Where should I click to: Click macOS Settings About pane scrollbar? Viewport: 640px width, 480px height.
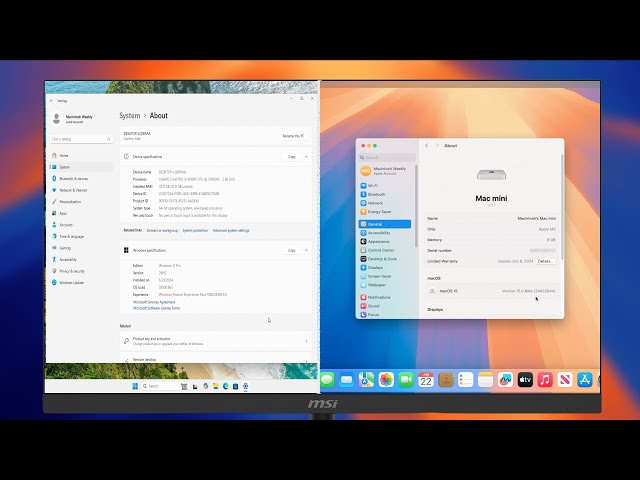(x=562, y=206)
